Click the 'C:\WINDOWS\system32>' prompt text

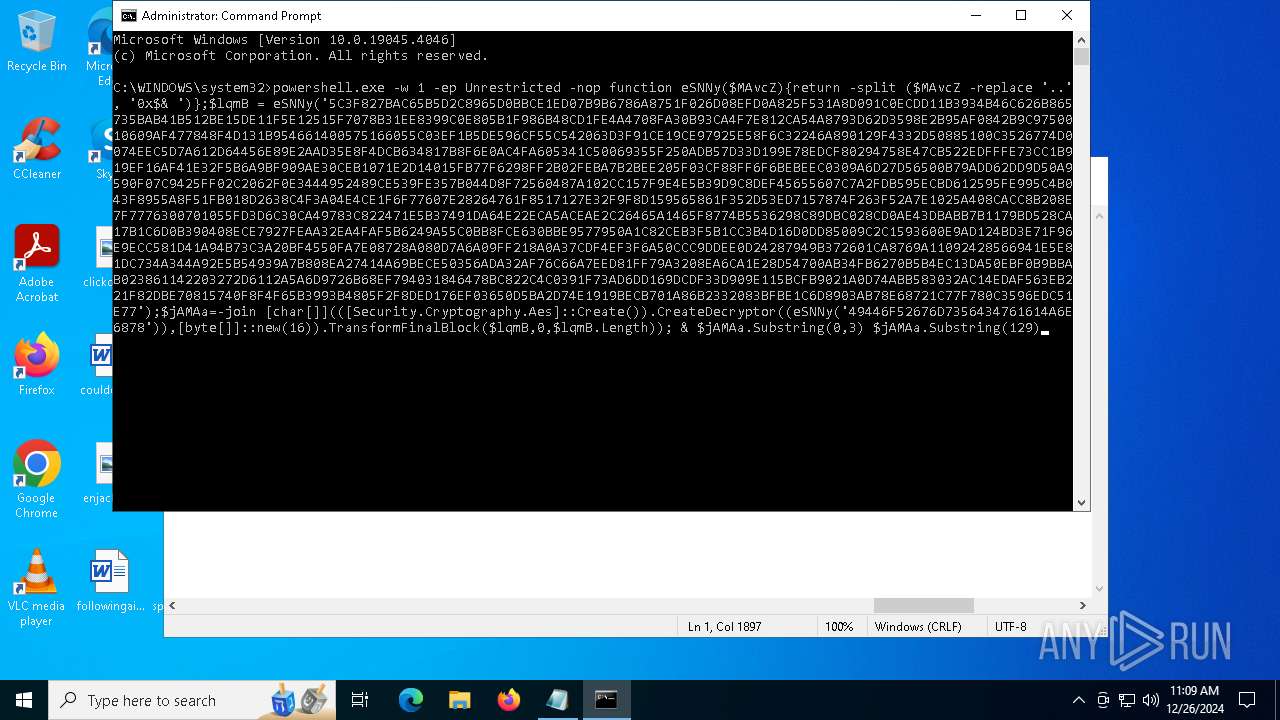(x=192, y=88)
